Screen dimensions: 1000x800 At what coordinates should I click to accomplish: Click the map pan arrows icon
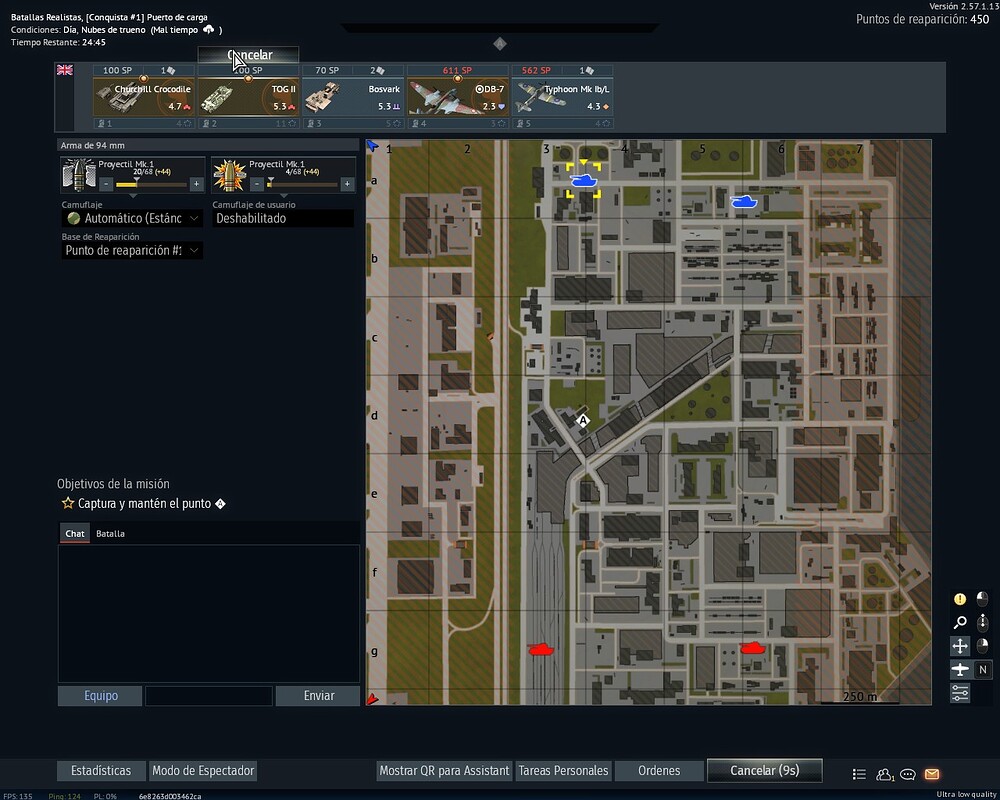(x=960, y=646)
